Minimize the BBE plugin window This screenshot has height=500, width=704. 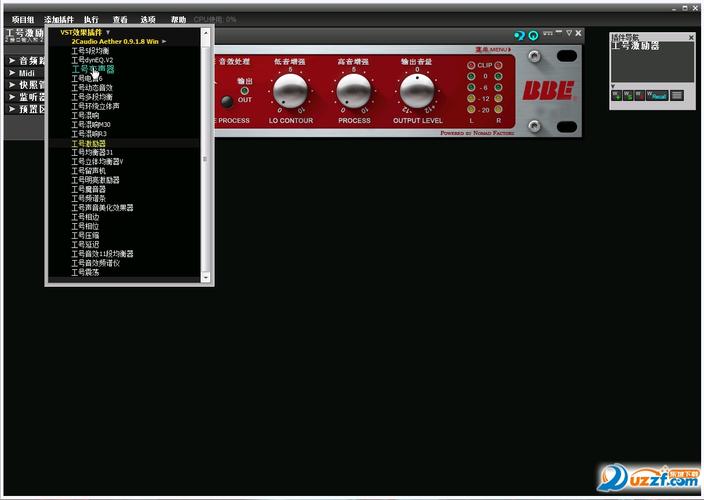coord(559,32)
